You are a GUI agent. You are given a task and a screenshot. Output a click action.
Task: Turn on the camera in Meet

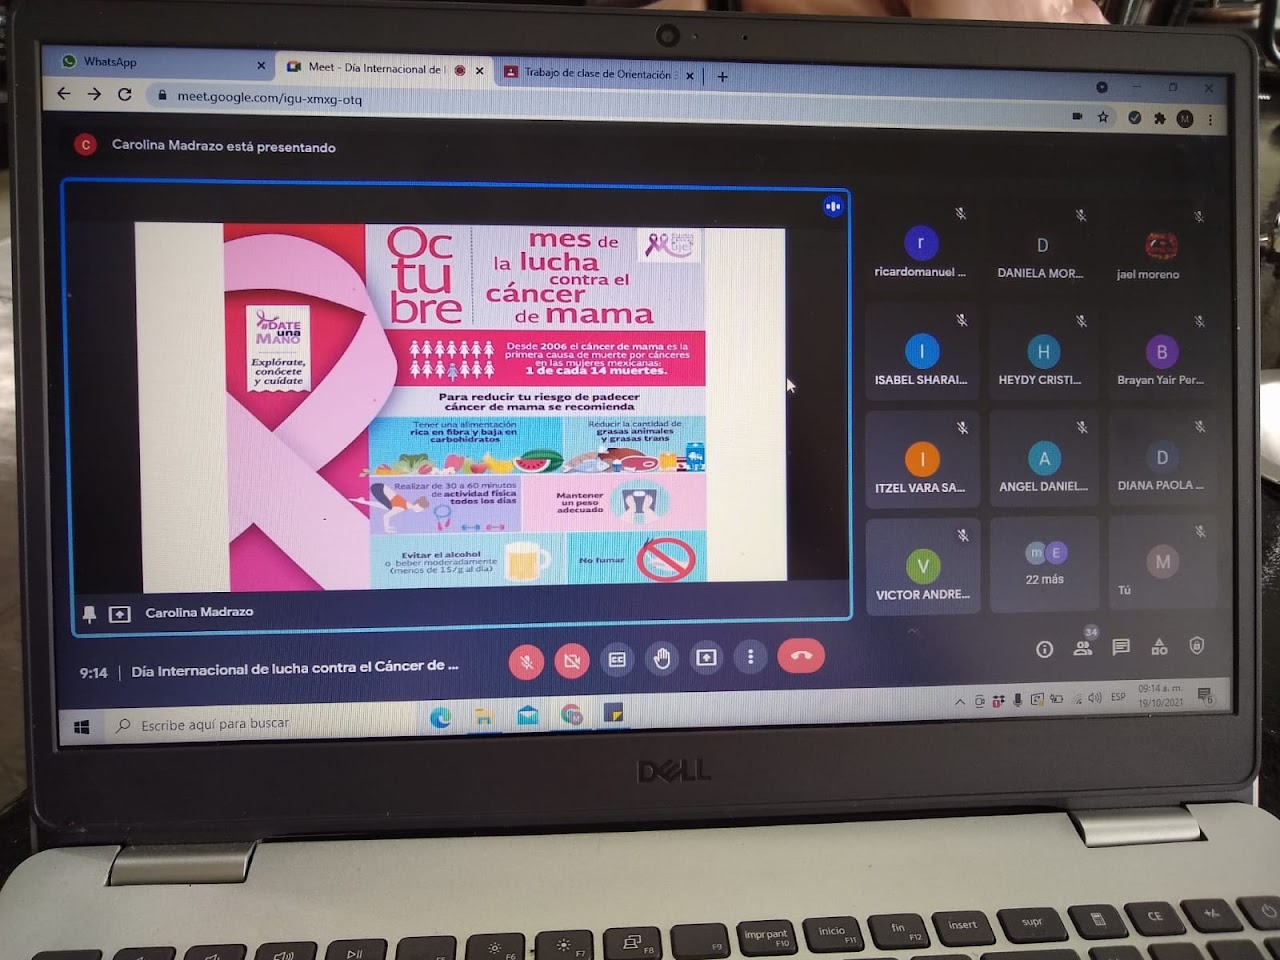click(x=571, y=660)
